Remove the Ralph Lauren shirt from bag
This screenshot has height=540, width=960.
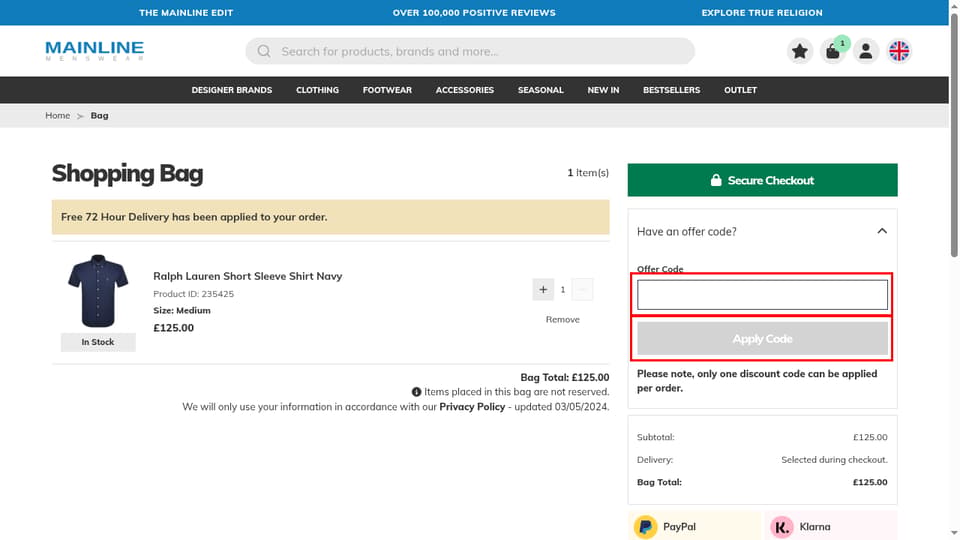point(562,320)
